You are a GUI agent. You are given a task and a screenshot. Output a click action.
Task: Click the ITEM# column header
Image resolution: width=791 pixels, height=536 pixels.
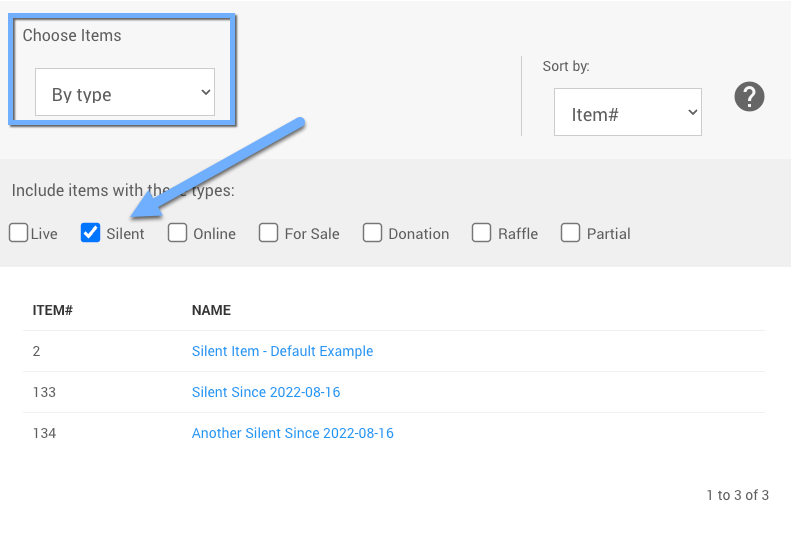coord(52,310)
